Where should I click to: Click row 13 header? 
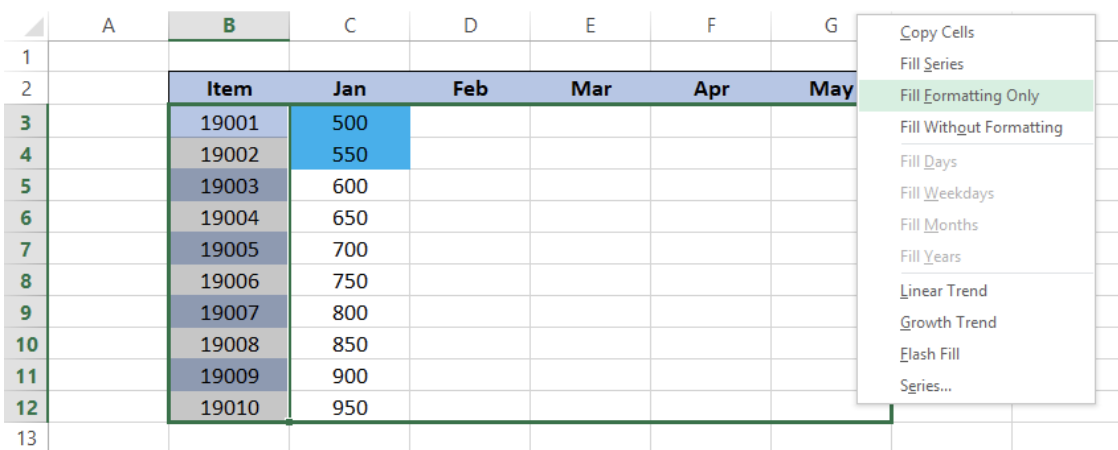tap(25, 437)
